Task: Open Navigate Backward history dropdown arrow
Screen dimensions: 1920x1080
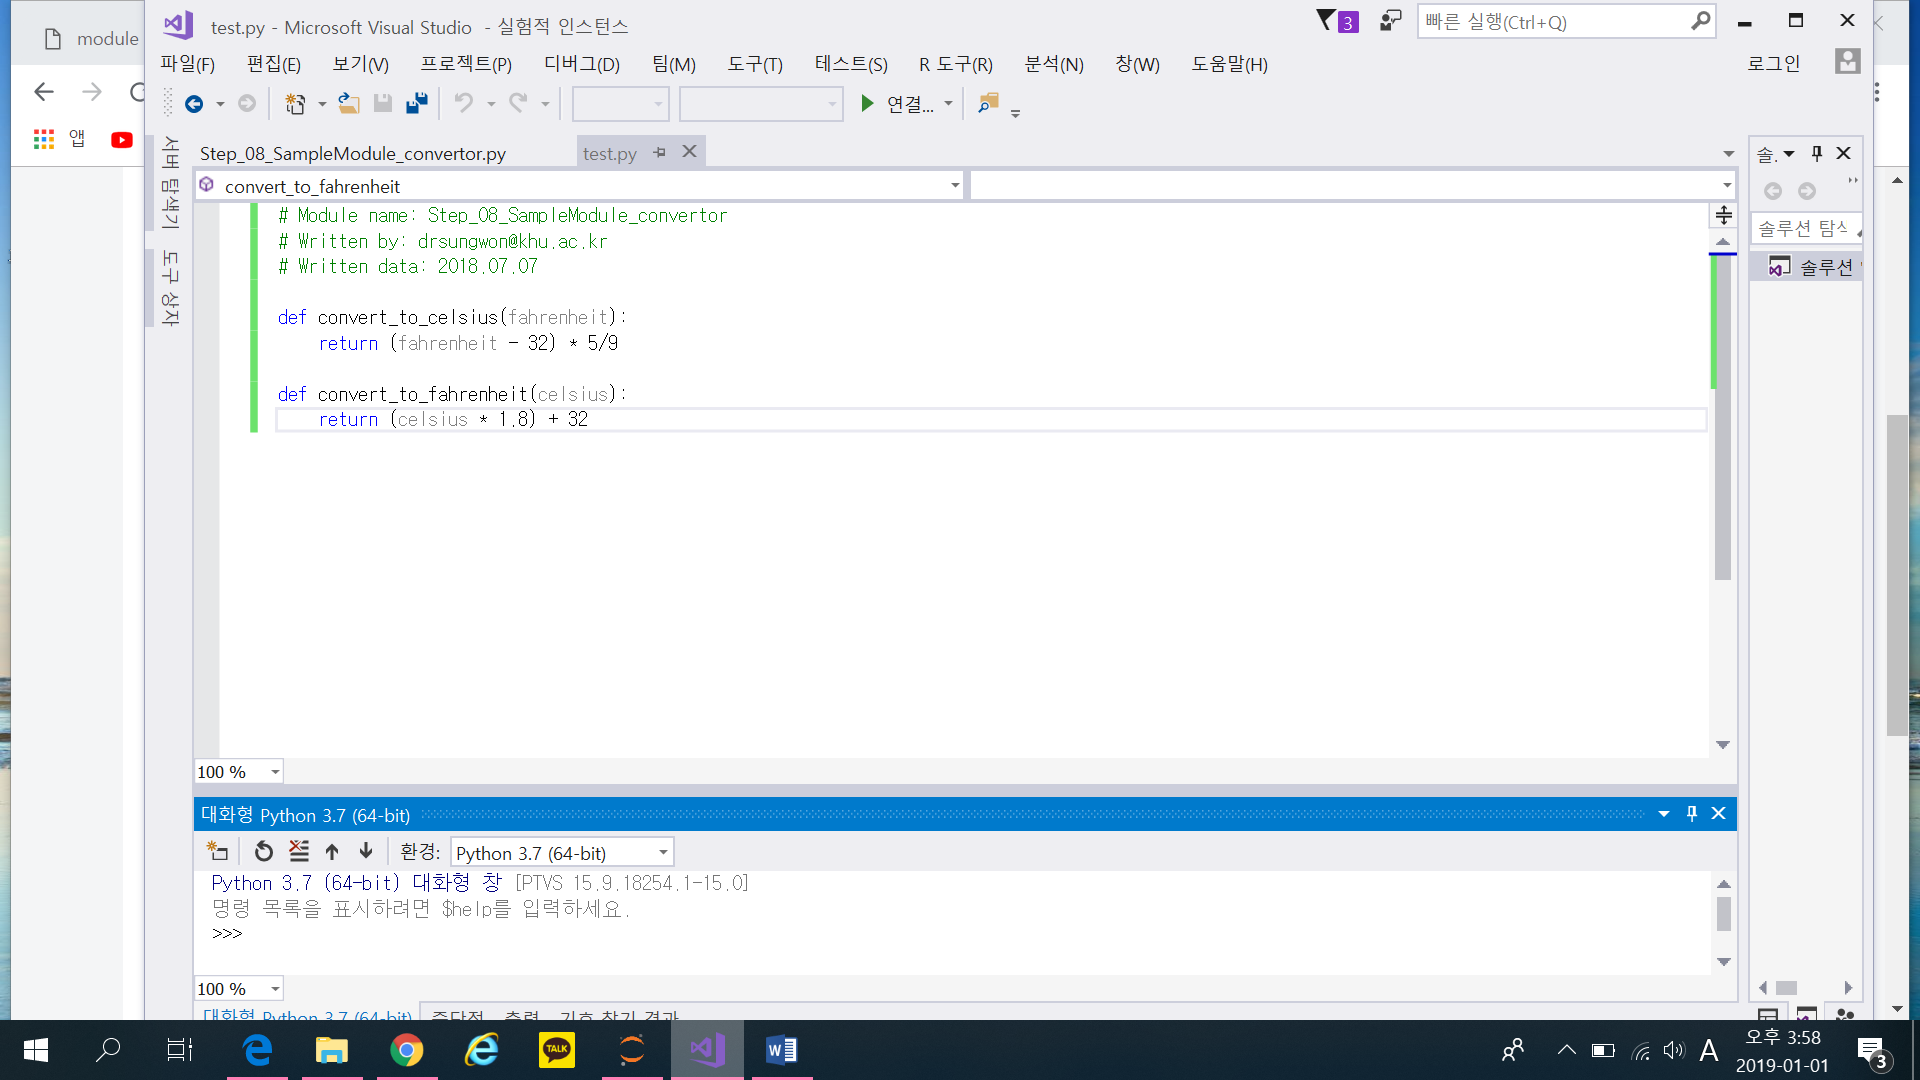Action: pyautogui.click(x=220, y=104)
